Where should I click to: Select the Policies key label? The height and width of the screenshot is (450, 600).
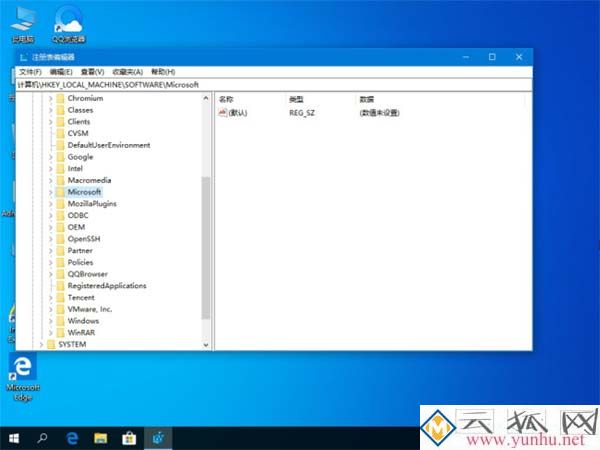[80, 262]
